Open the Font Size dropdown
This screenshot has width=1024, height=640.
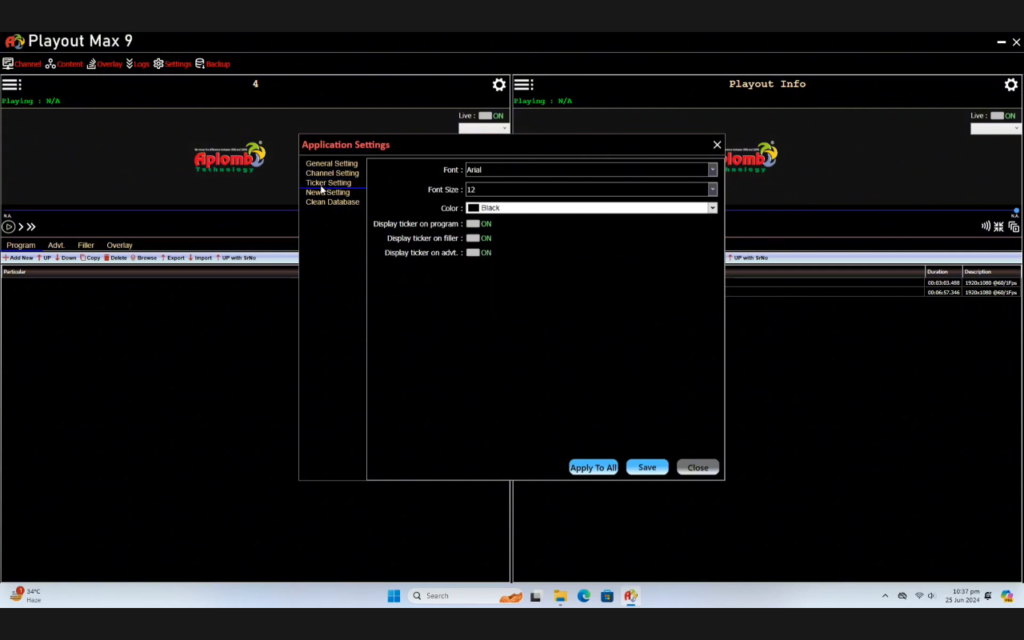click(712, 189)
